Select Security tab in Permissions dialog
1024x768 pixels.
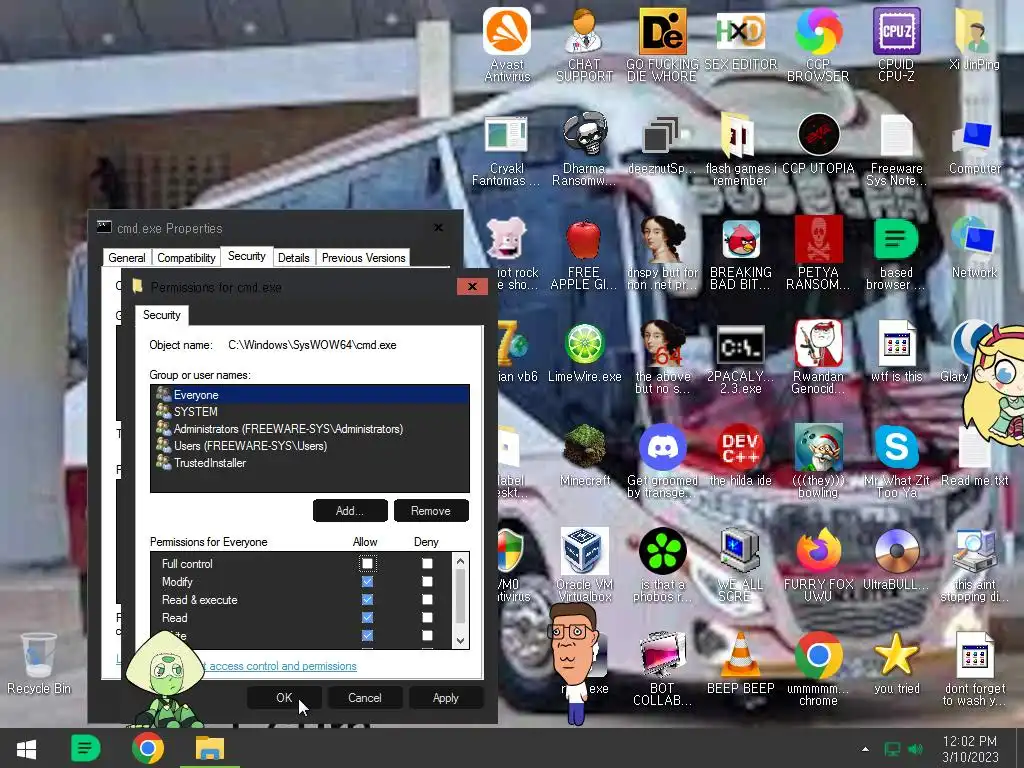161,315
